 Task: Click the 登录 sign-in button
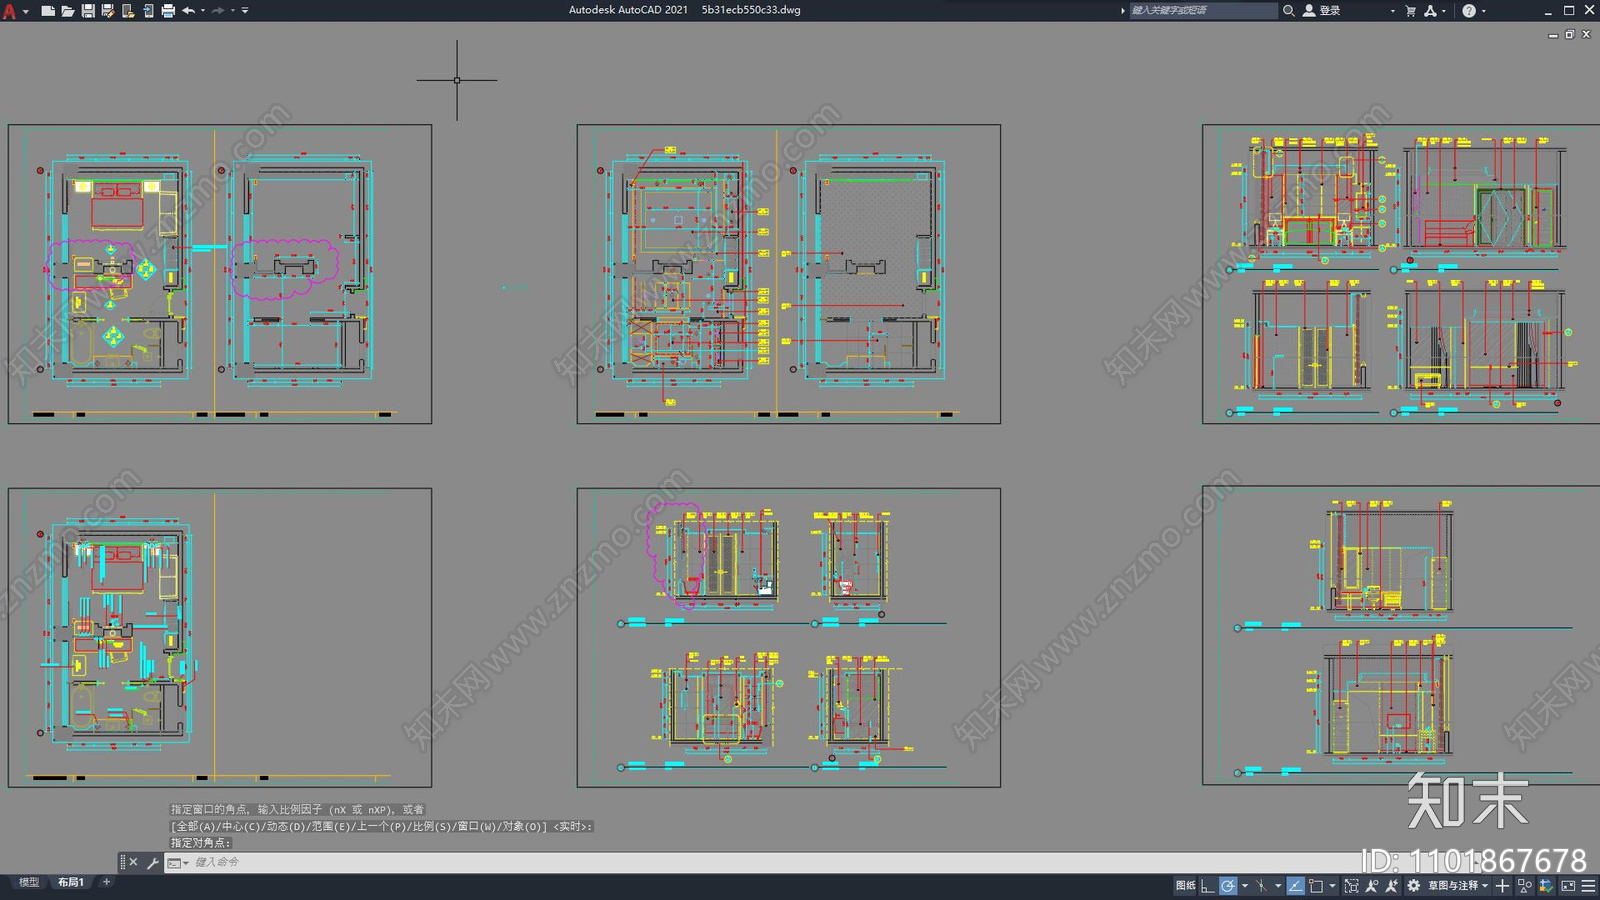pos(1322,10)
